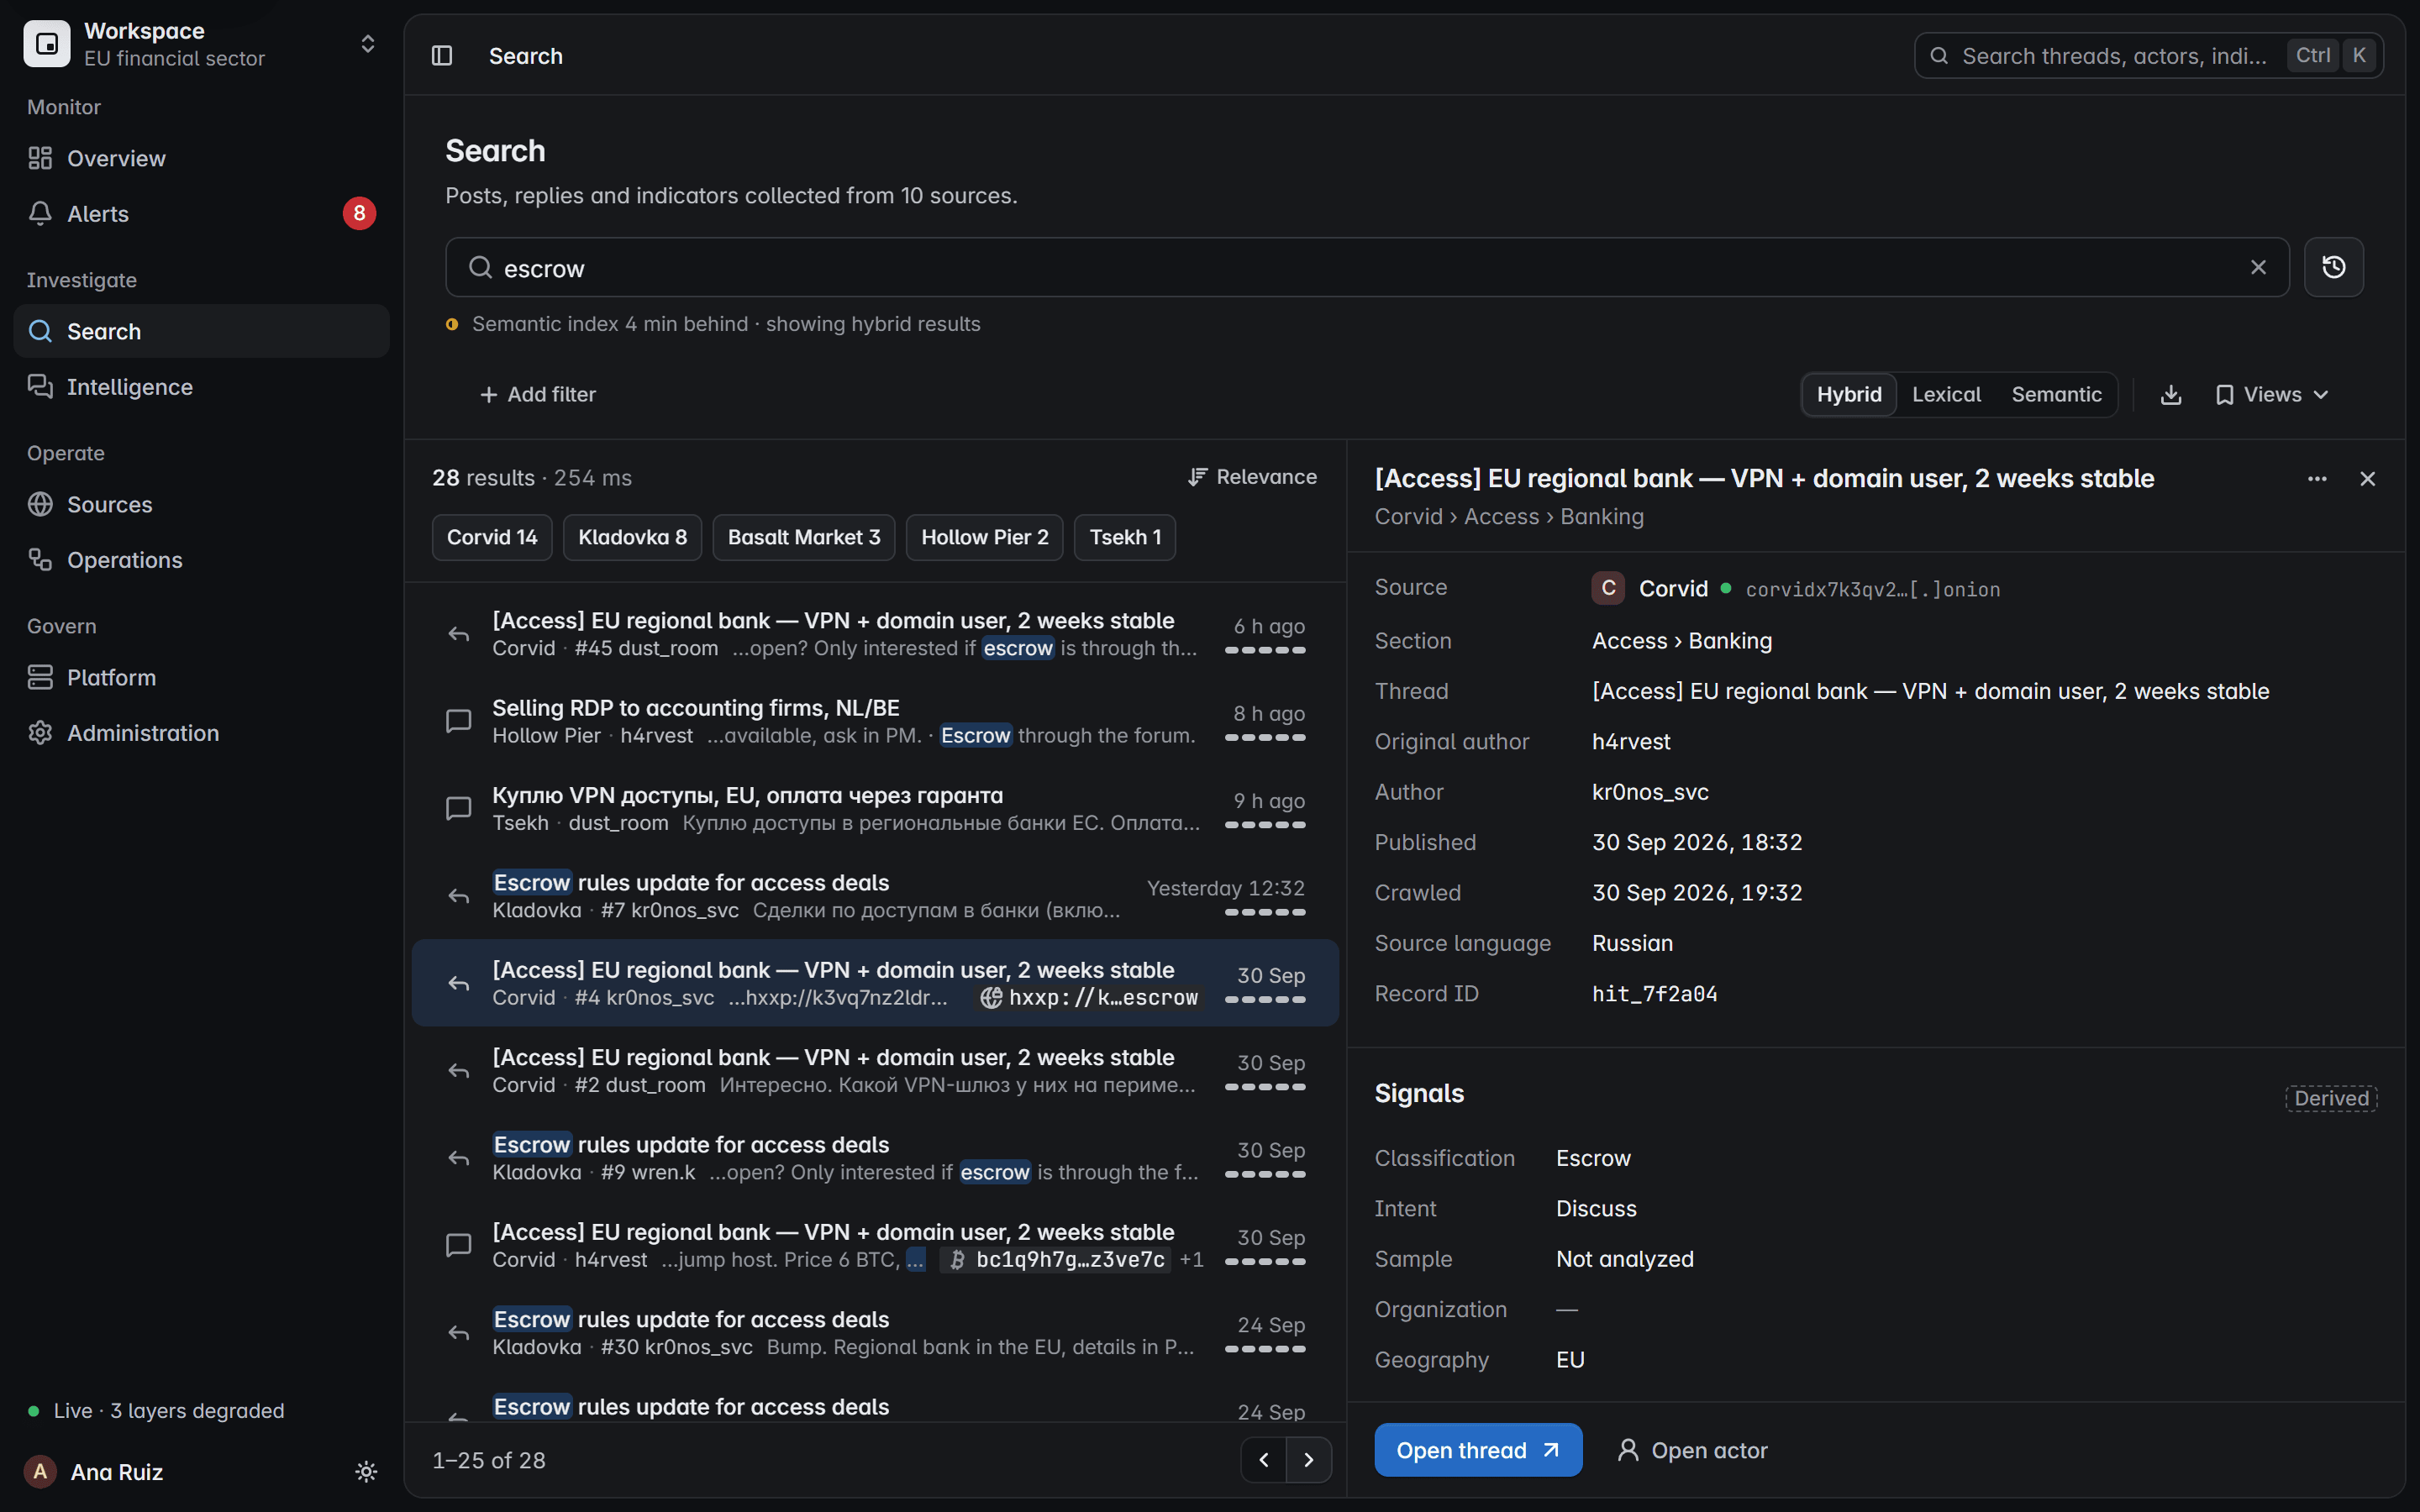The height and width of the screenshot is (1512, 2420).
Task: Clear the escrow search query
Action: point(2258,267)
